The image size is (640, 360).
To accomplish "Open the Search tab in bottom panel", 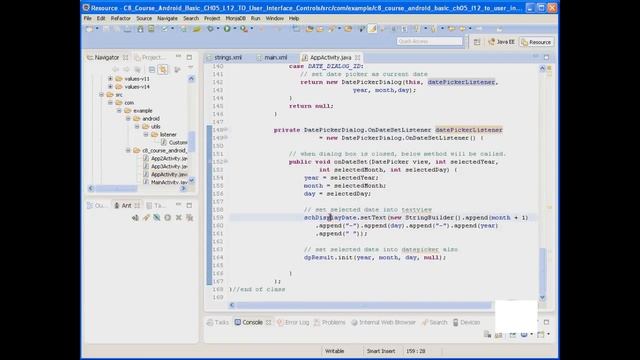I will (x=435, y=322).
